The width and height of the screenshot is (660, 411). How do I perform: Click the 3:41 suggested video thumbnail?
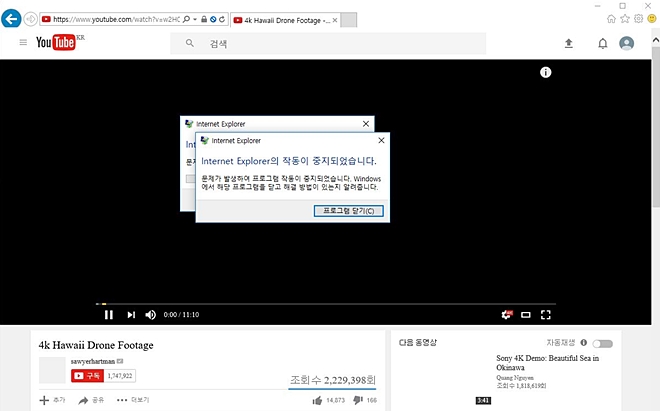coord(444,379)
